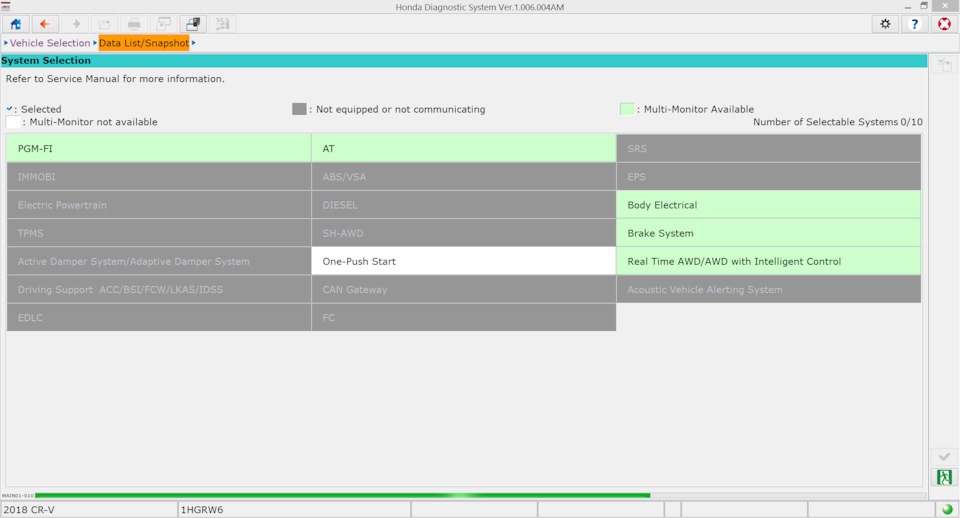This screenshot has width=960, height=518.
Task: Click 'Not equipped or not communicating' legend text
Action: coord(400,109)
